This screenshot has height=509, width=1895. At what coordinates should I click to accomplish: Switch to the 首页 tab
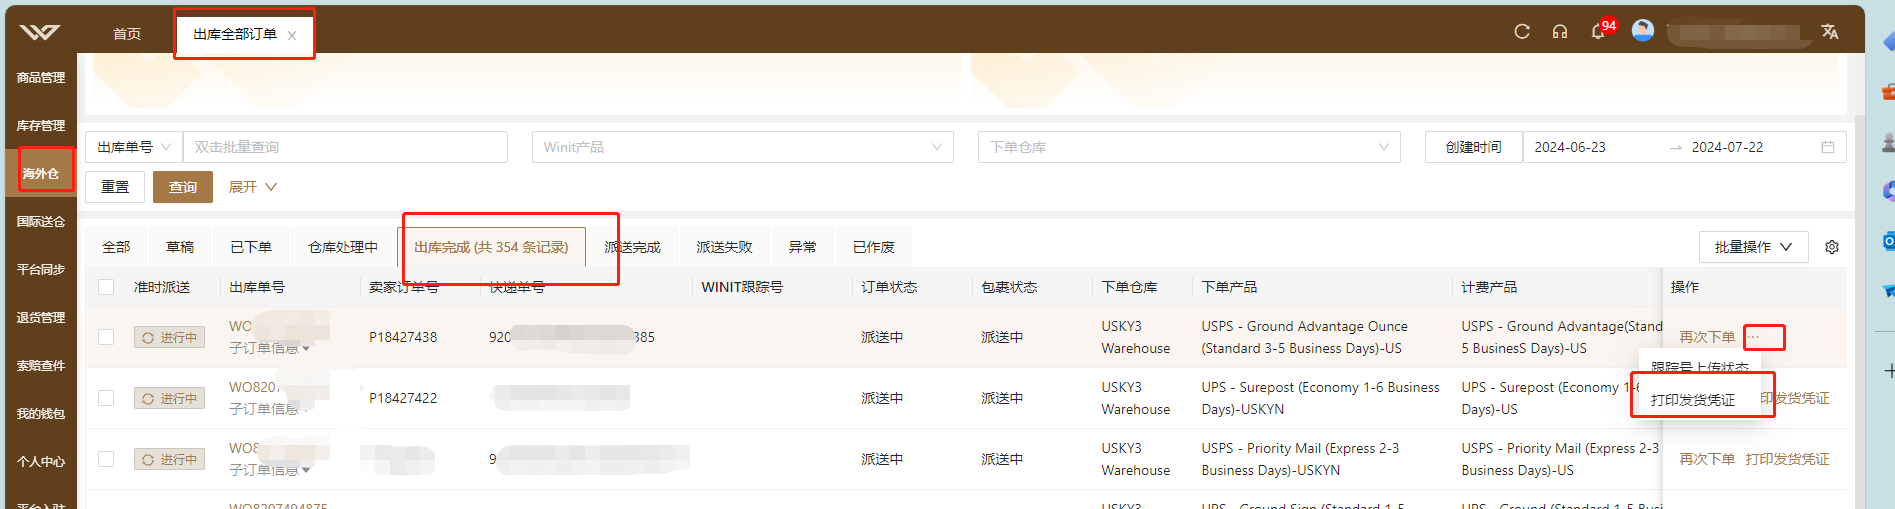[x=127, y=34]
